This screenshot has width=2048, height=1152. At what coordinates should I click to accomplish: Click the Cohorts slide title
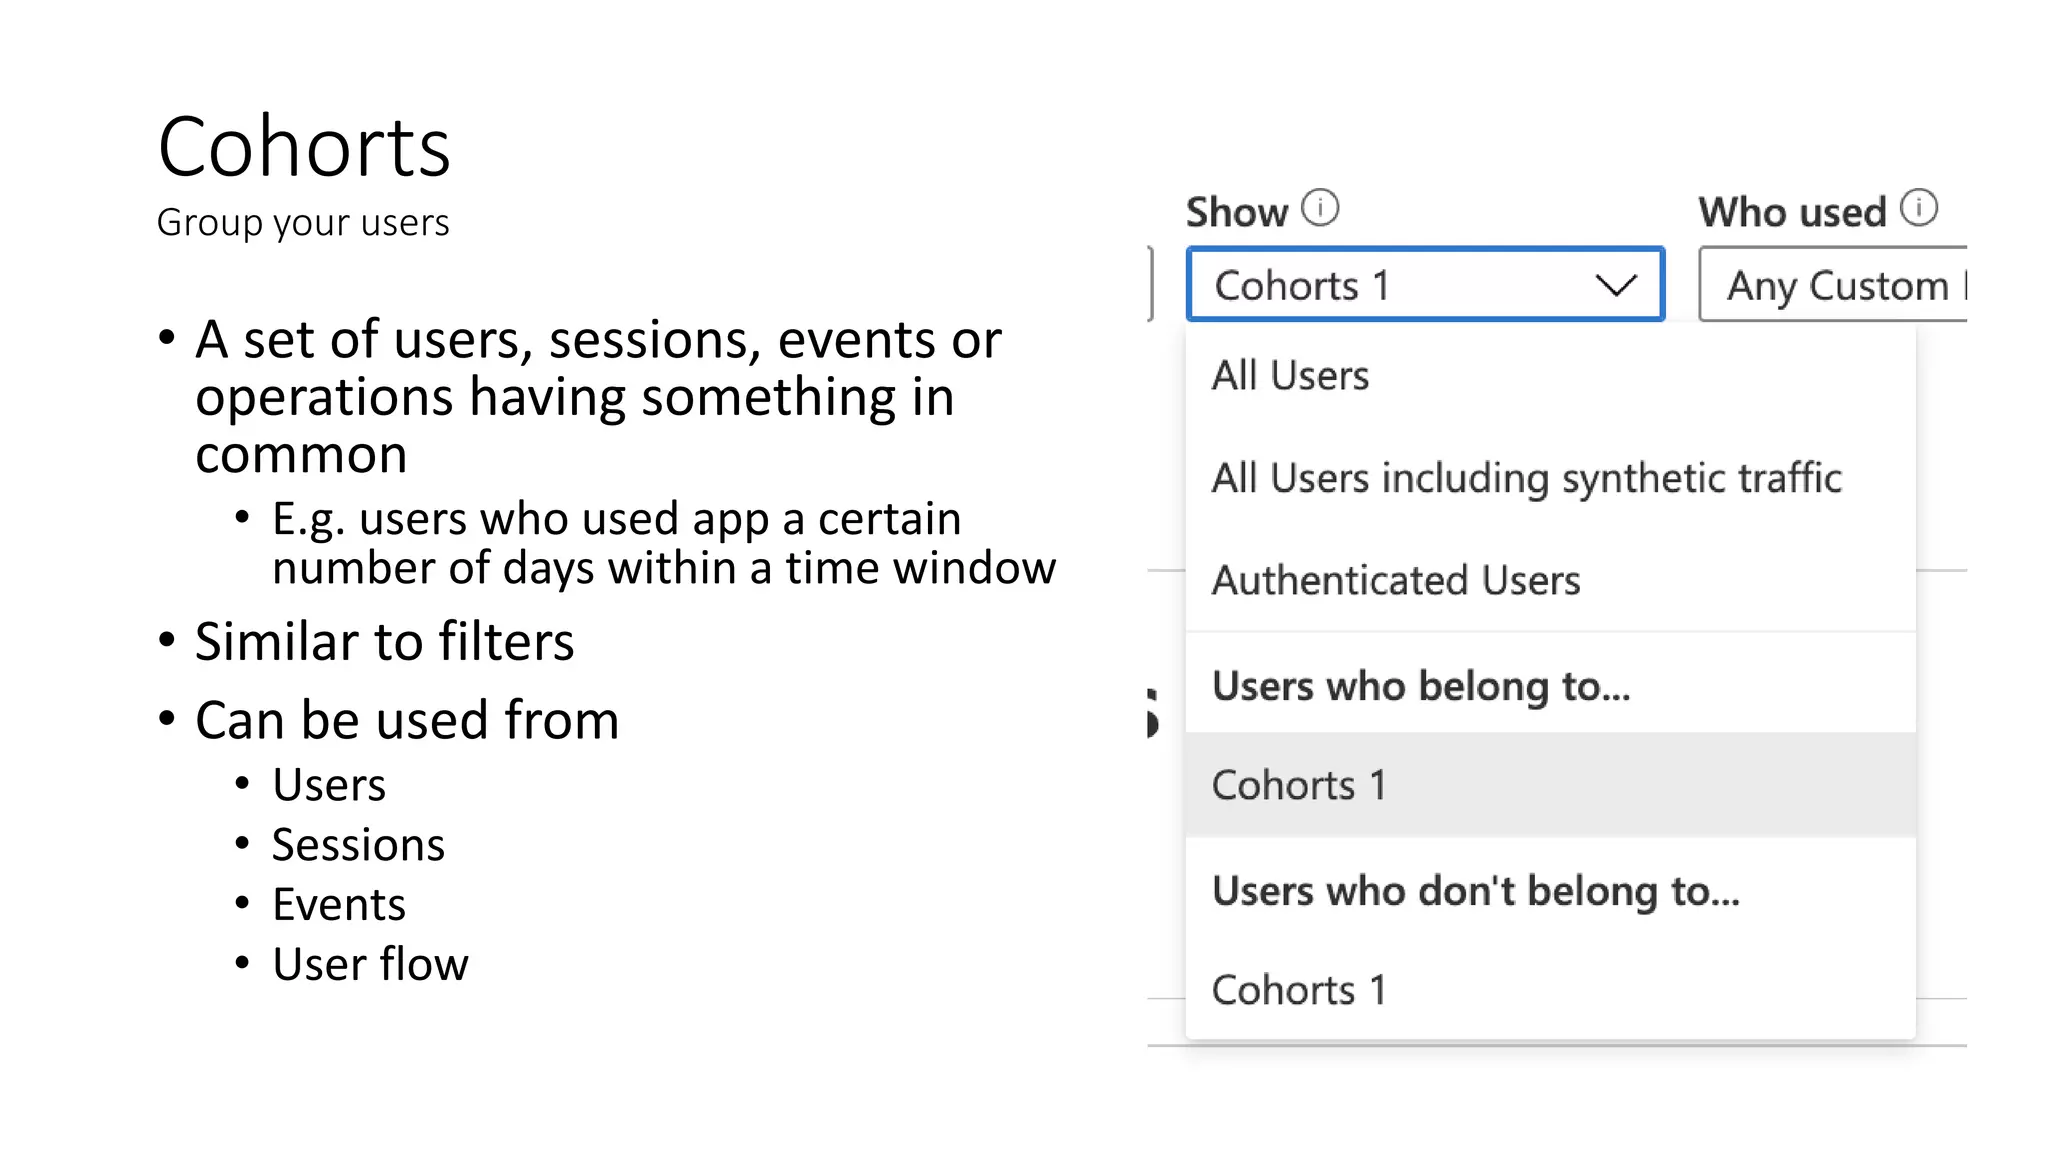(x=304, y=147)
